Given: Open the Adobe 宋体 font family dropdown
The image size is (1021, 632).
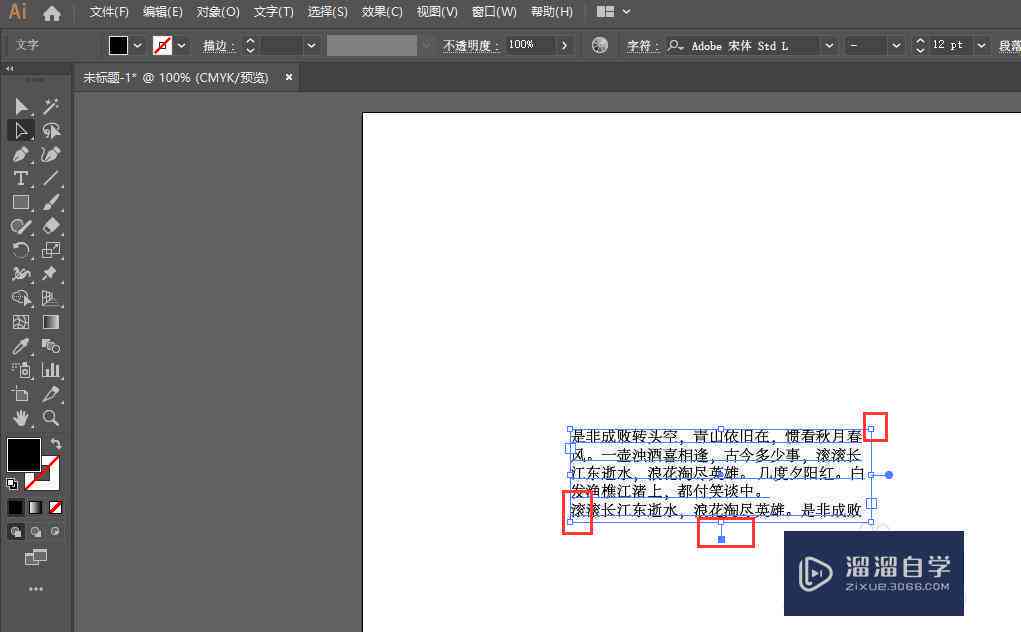Looking at the screenshot, I should point(829,46).
